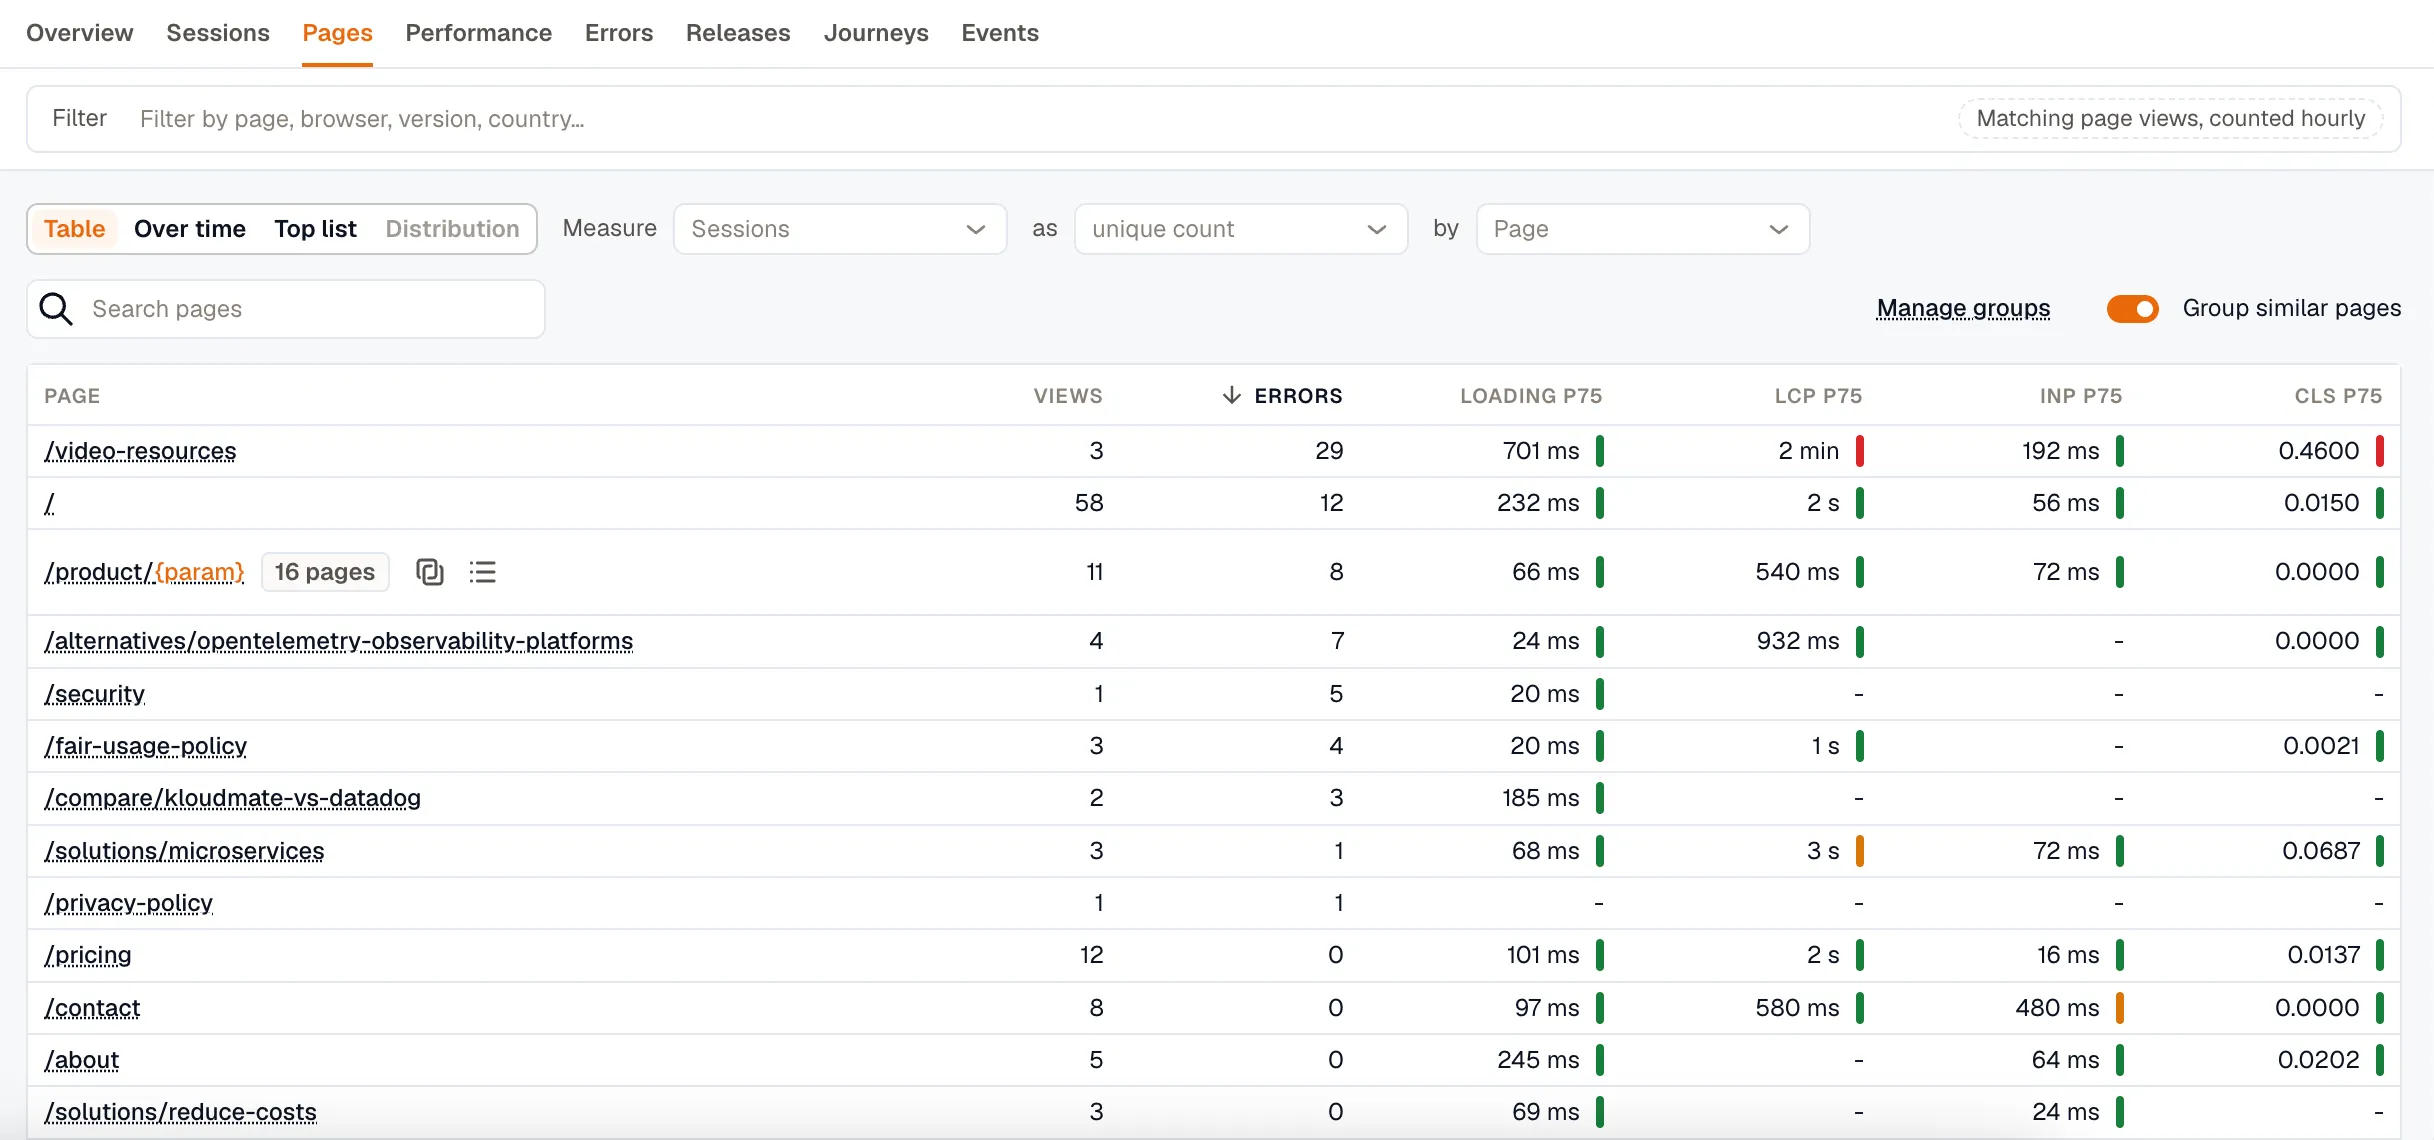Click orange LCP indicator for /solutions/microservices
2434x1140 pixels.
click(1860, 851)
